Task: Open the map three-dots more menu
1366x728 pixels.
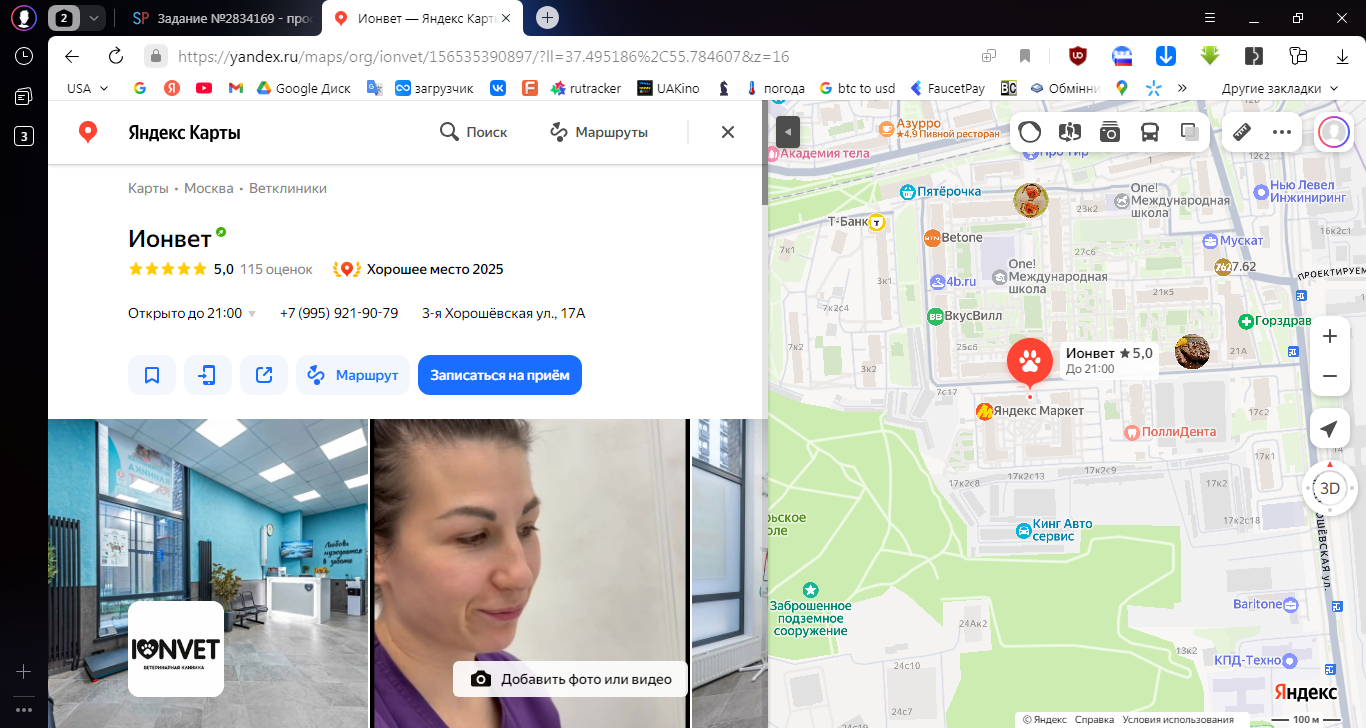Action: tap(1282, 132)
